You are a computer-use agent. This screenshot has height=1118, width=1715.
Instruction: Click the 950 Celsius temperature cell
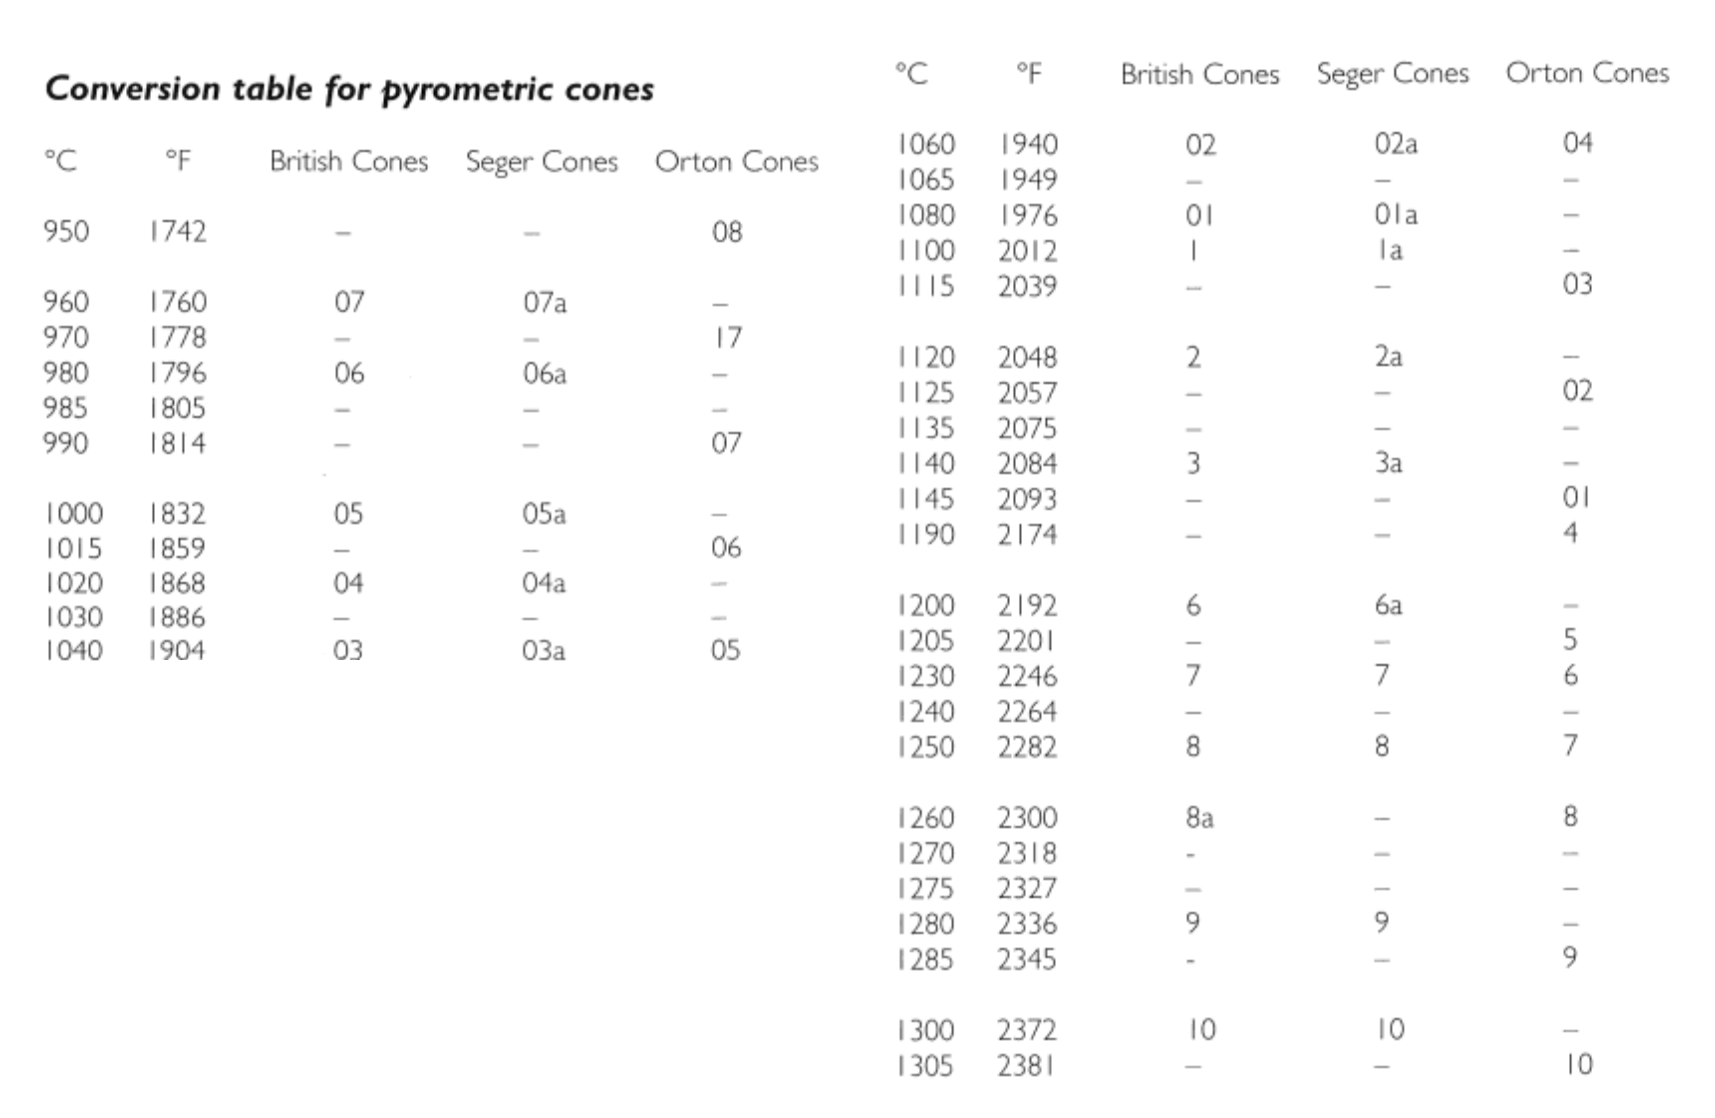pos(66,232)
